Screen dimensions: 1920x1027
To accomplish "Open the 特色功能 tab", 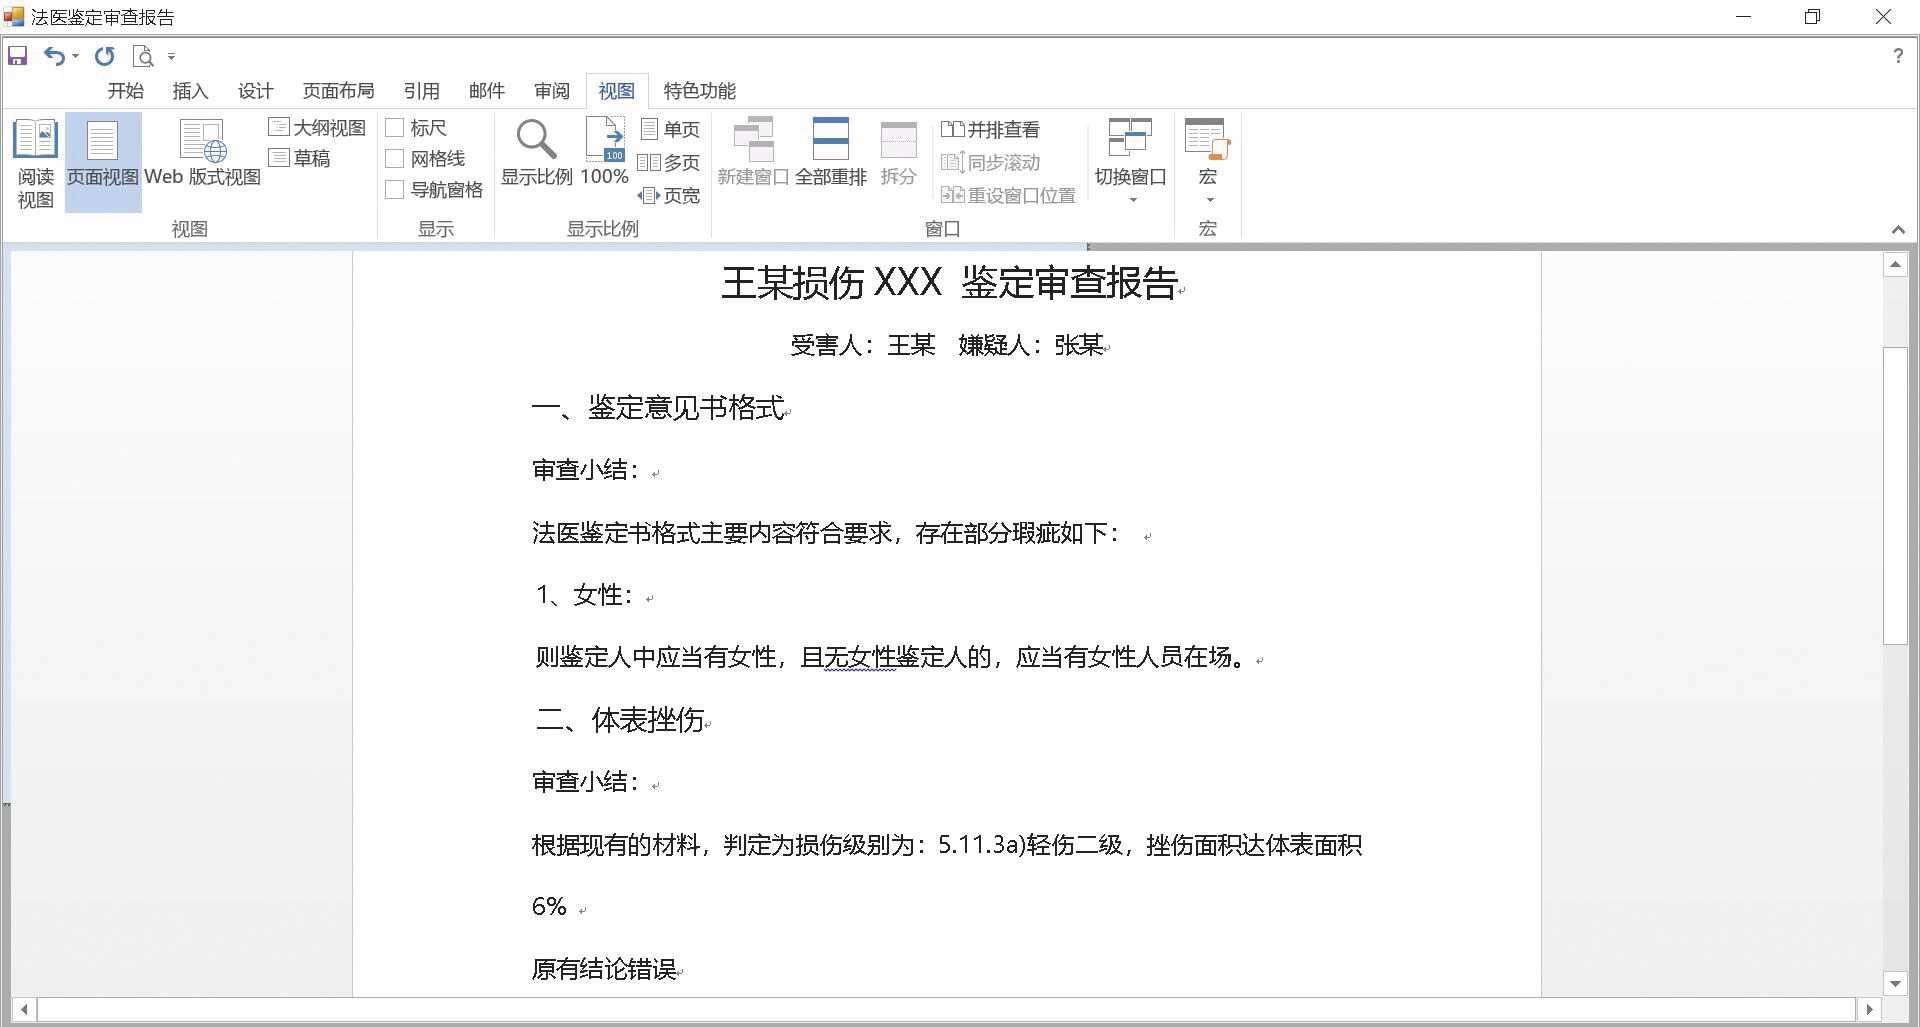I will click(699, 91).
